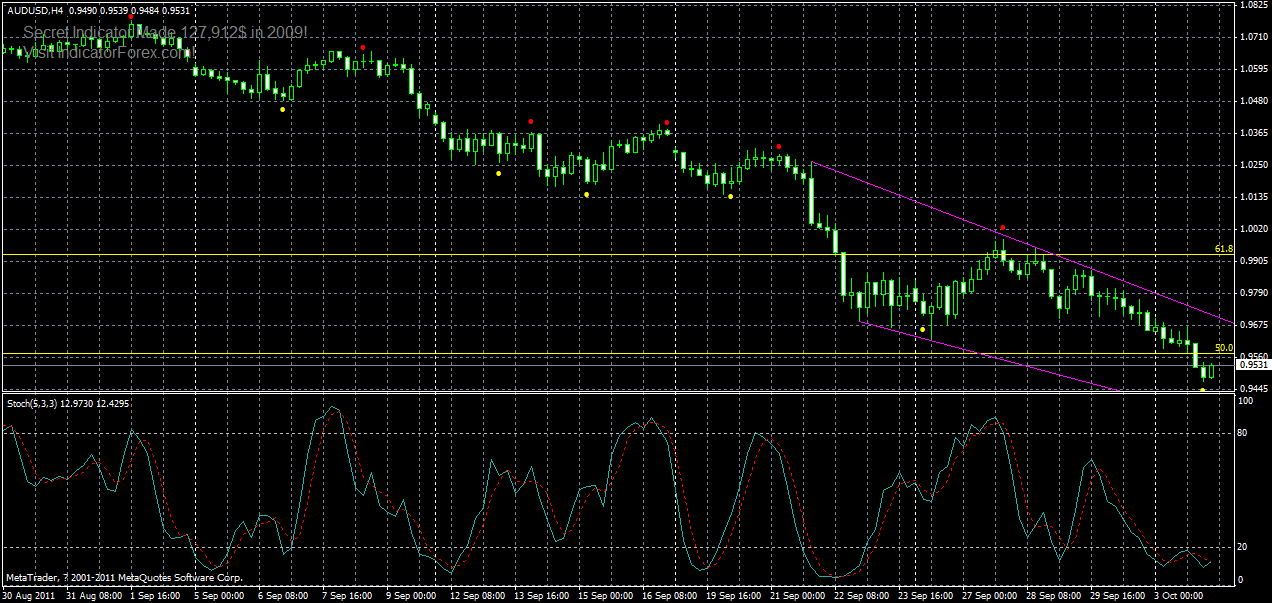Click the red signal dot near the 1 Sep top
Viewport: 1272px width, 603px height.
pyautogui.click(x=131, y=16)
